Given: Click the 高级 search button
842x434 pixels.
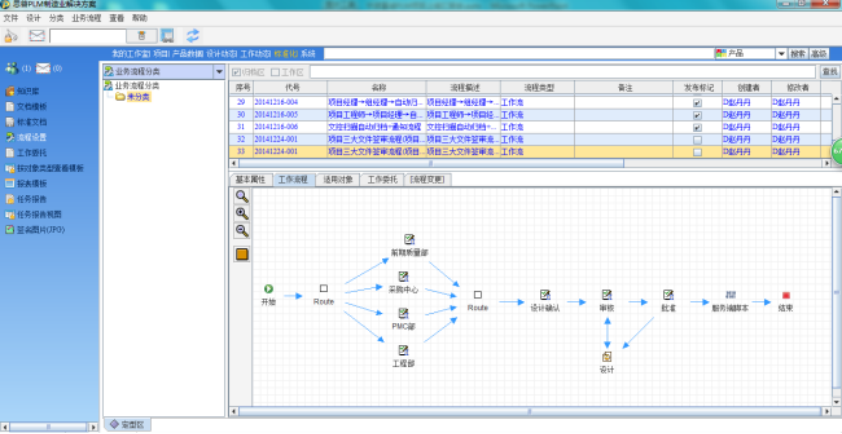Looking at the screenshot, I should pos(819,54).
